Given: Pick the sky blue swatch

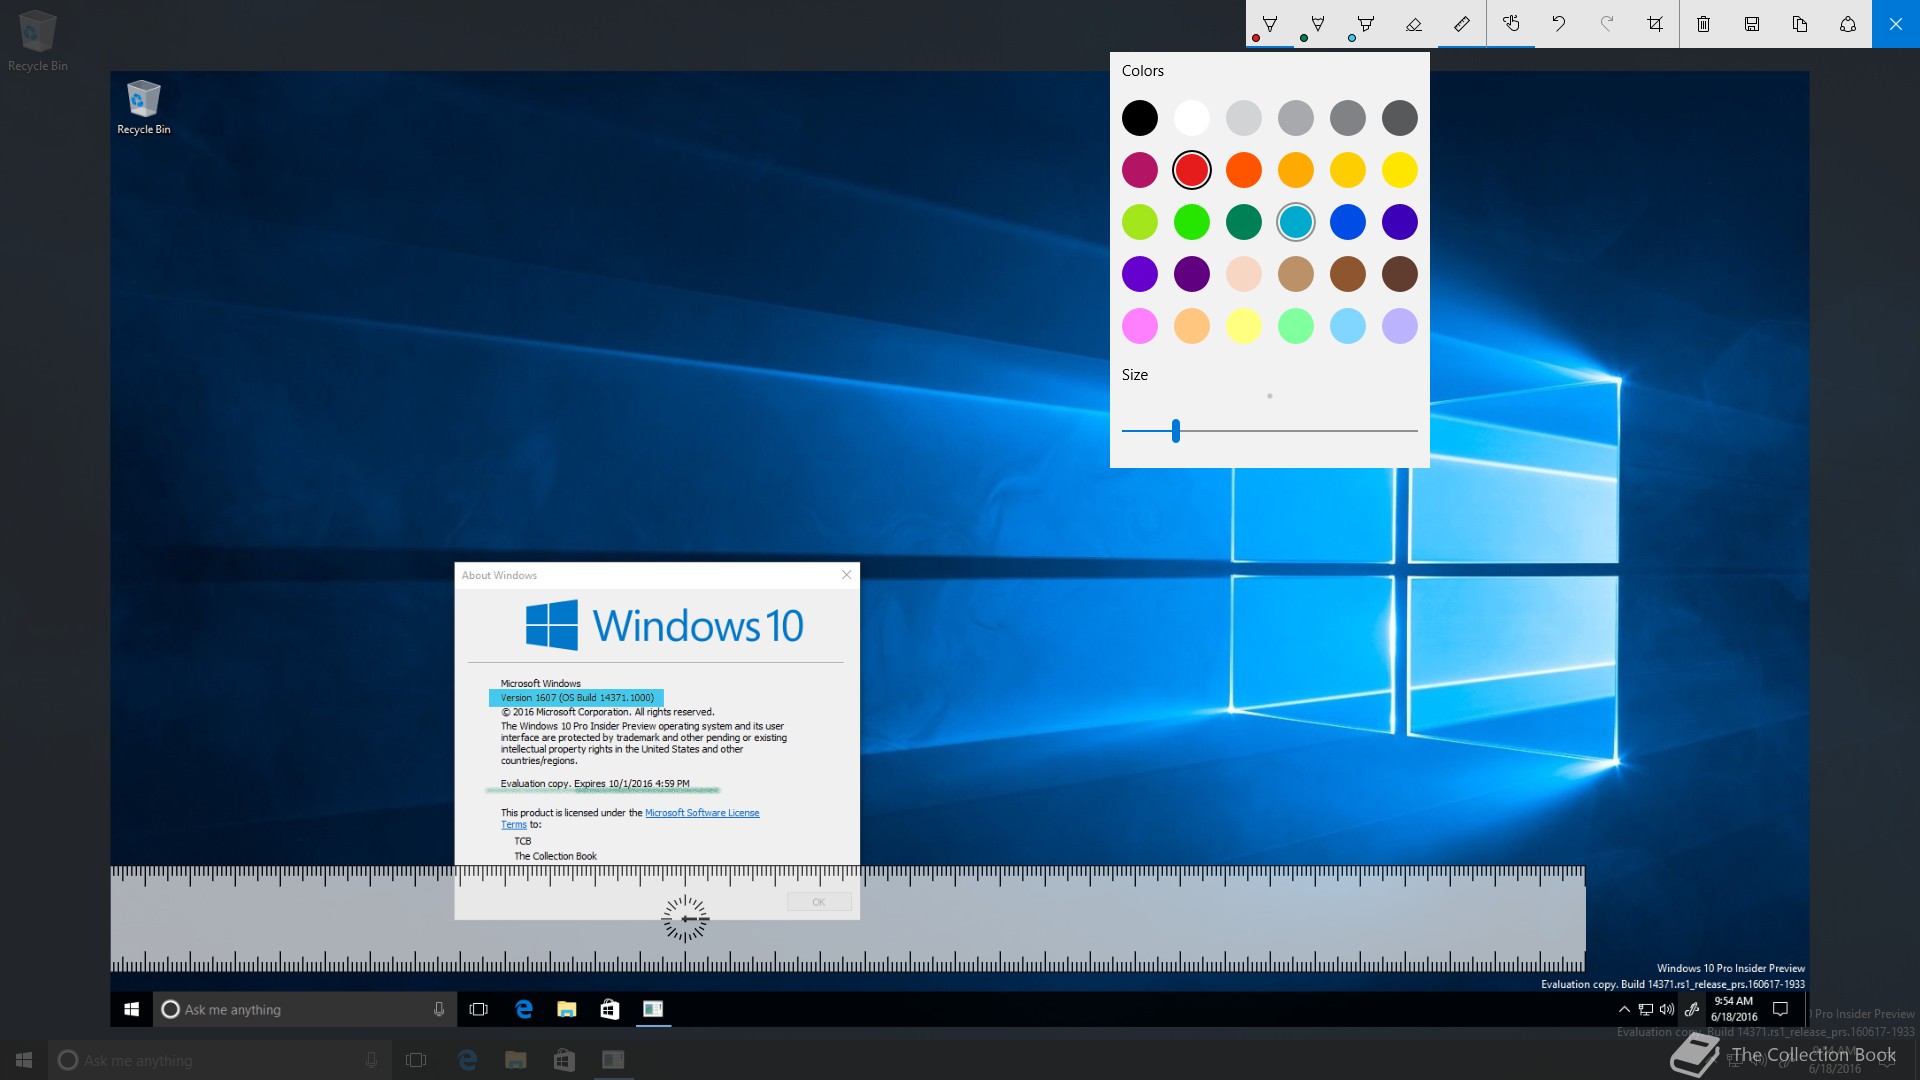Looking at the screenshot, I should click(1348, 326).
